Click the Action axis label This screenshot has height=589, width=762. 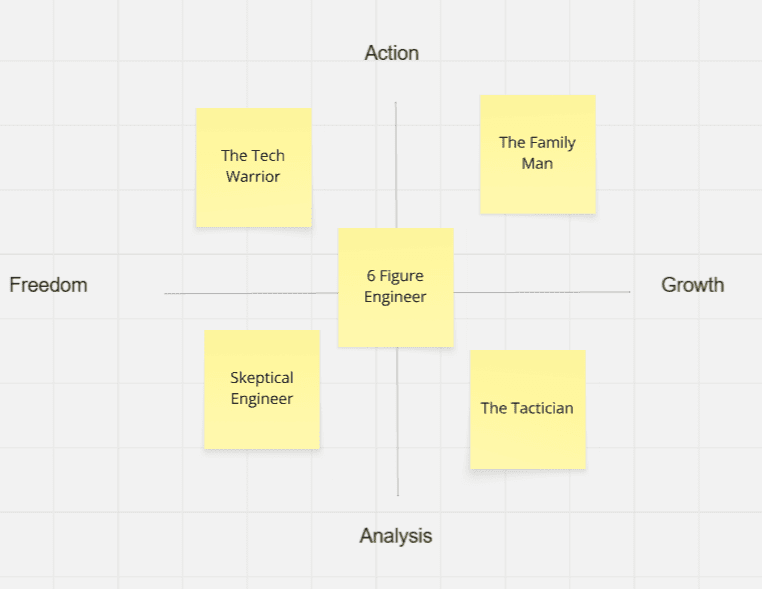(392, 53)
